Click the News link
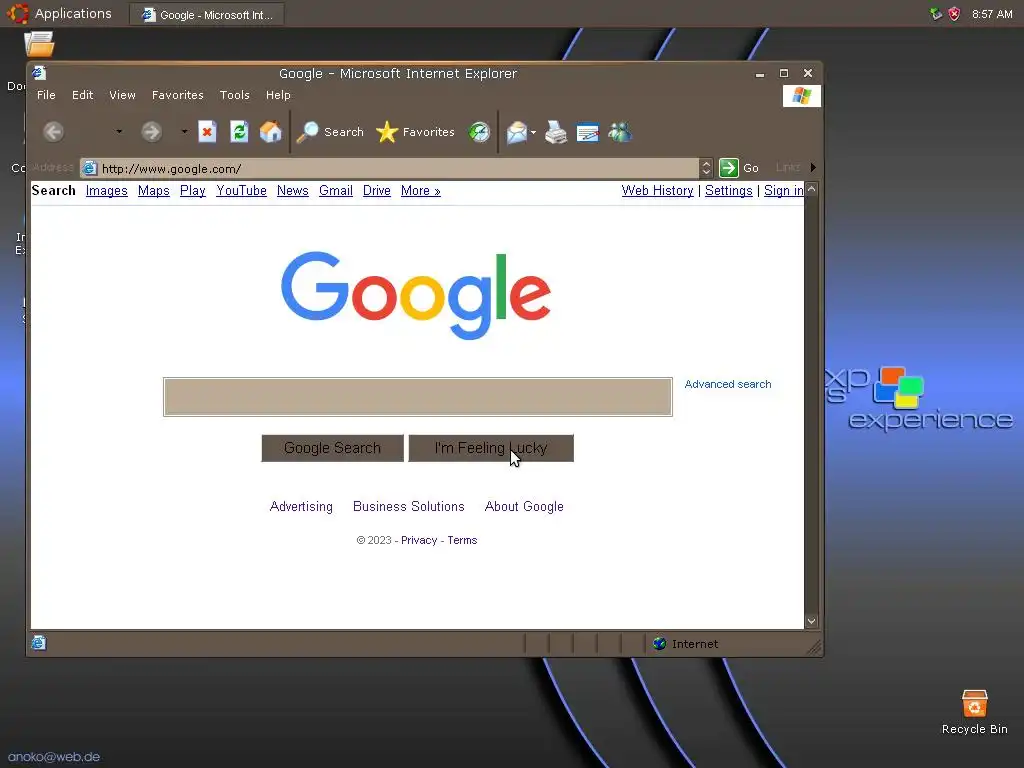Screen dimensions: 1024x768 pyautogui.click(x=293, y=191)
